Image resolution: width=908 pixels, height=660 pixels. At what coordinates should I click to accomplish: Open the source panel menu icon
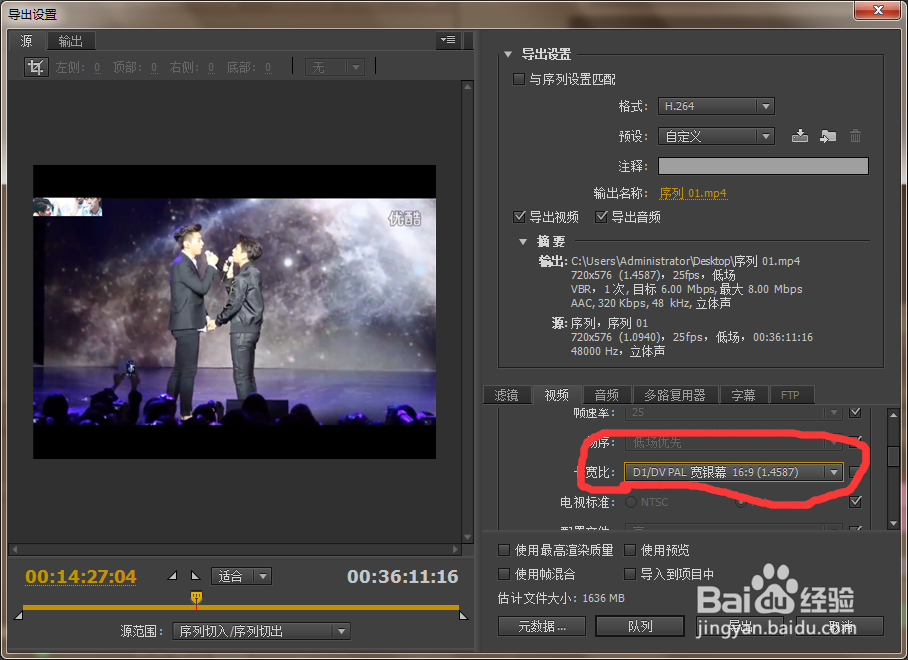(447, 40)
